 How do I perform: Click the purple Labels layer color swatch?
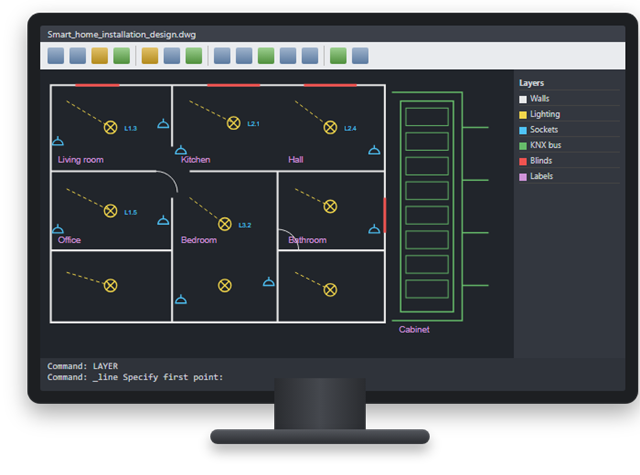coord(523,177)
